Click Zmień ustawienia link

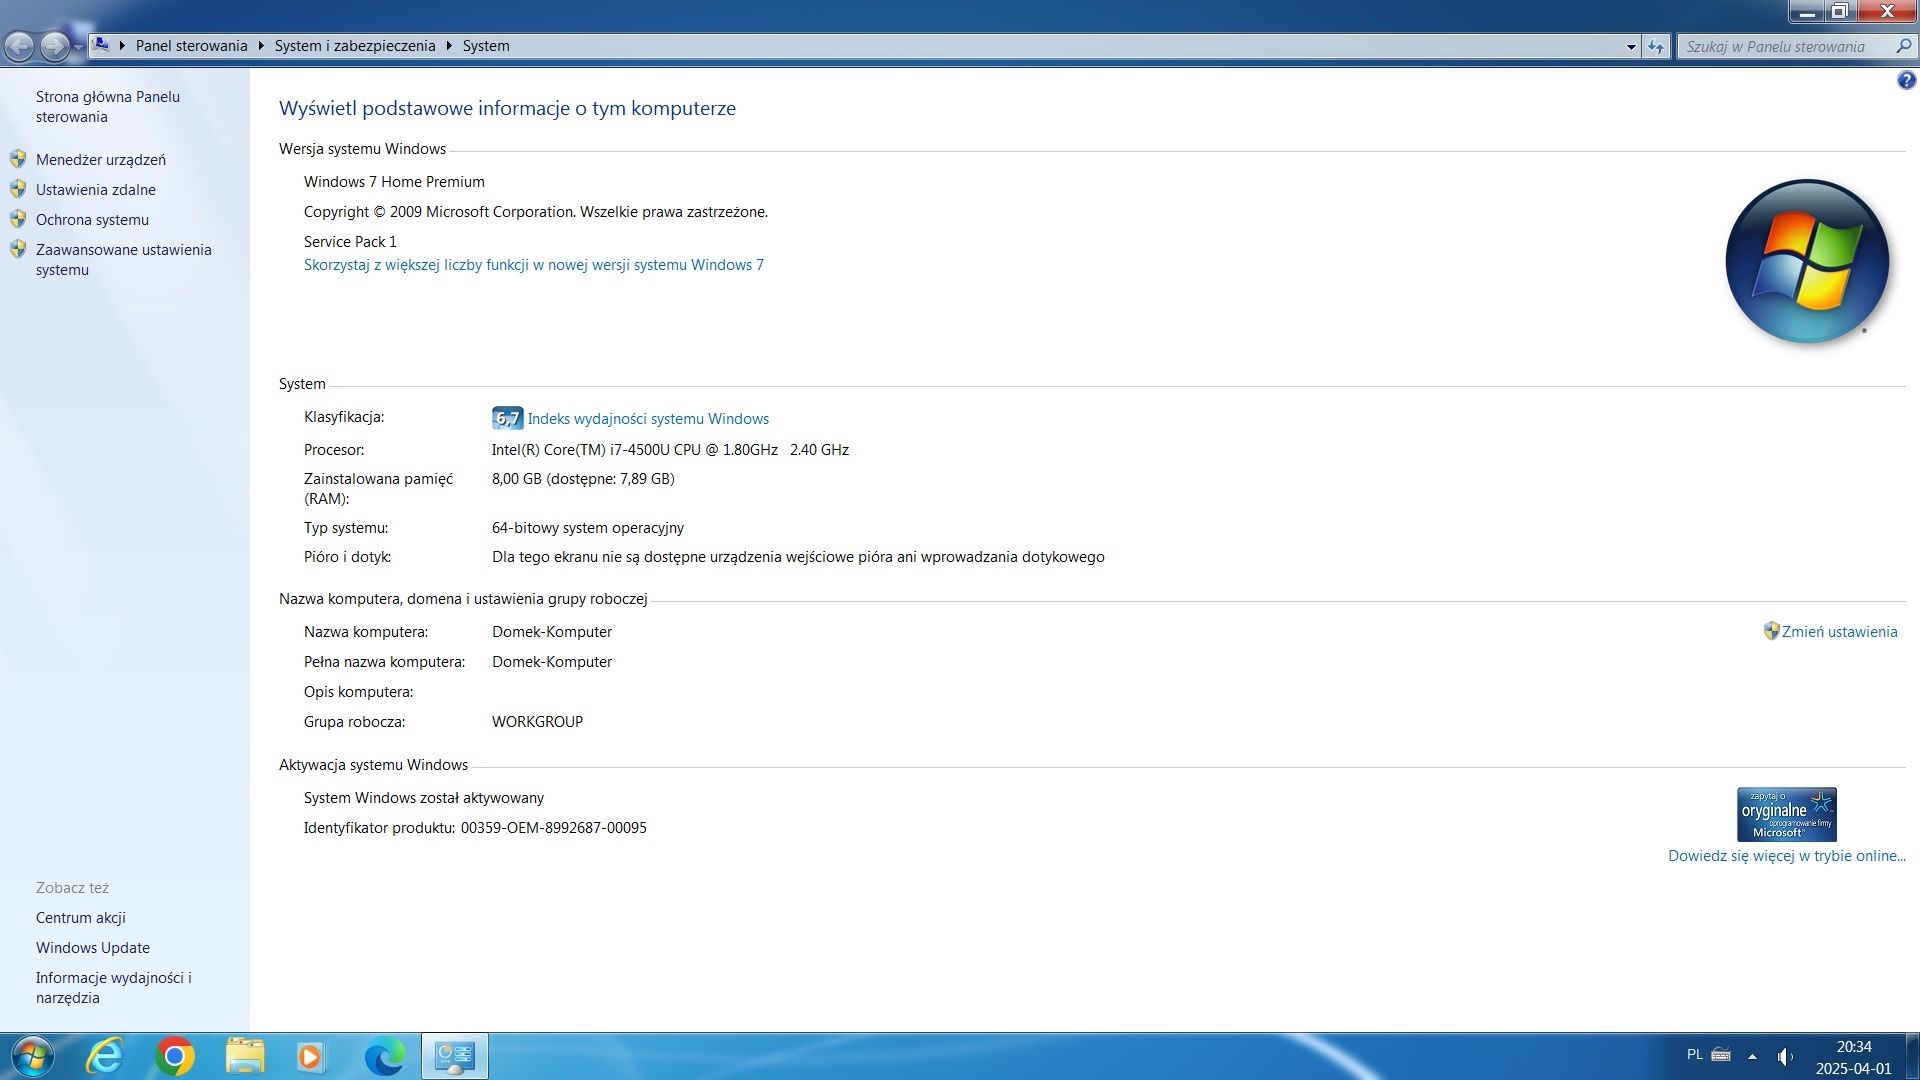click(1839, 632)
